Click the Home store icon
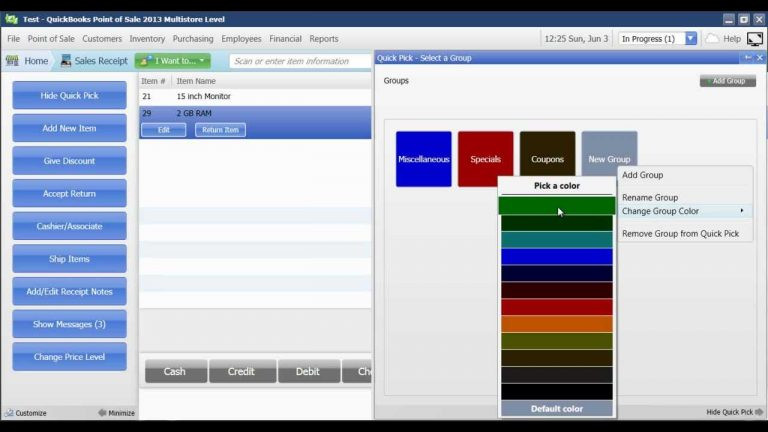768x432 pixels. point(12,61)
